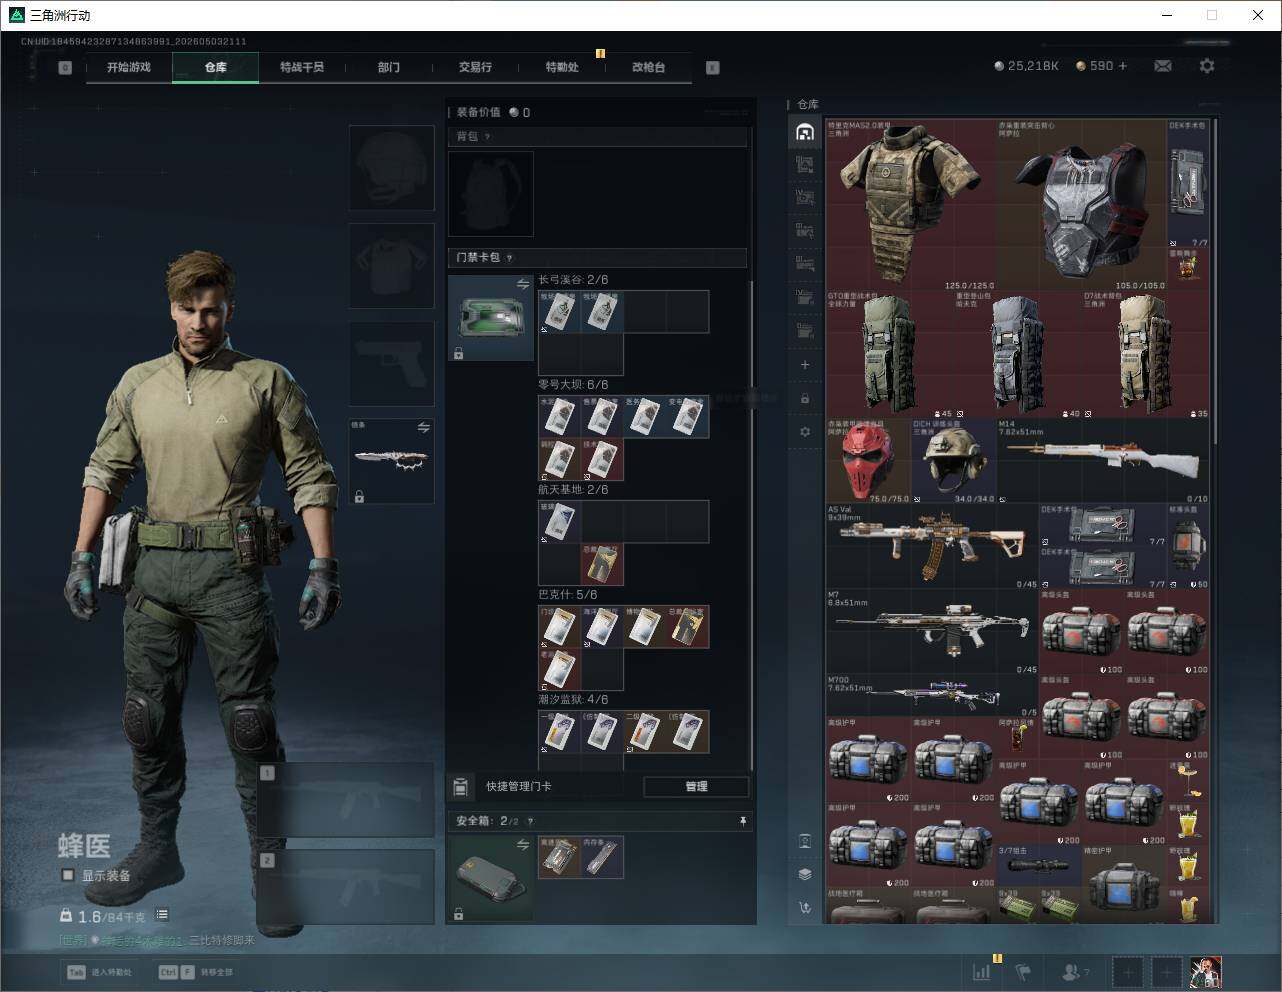Click the 潮汐监狱: 4/6 label
This screenshot has height=992, width=1282.
(x=573, y=700)
